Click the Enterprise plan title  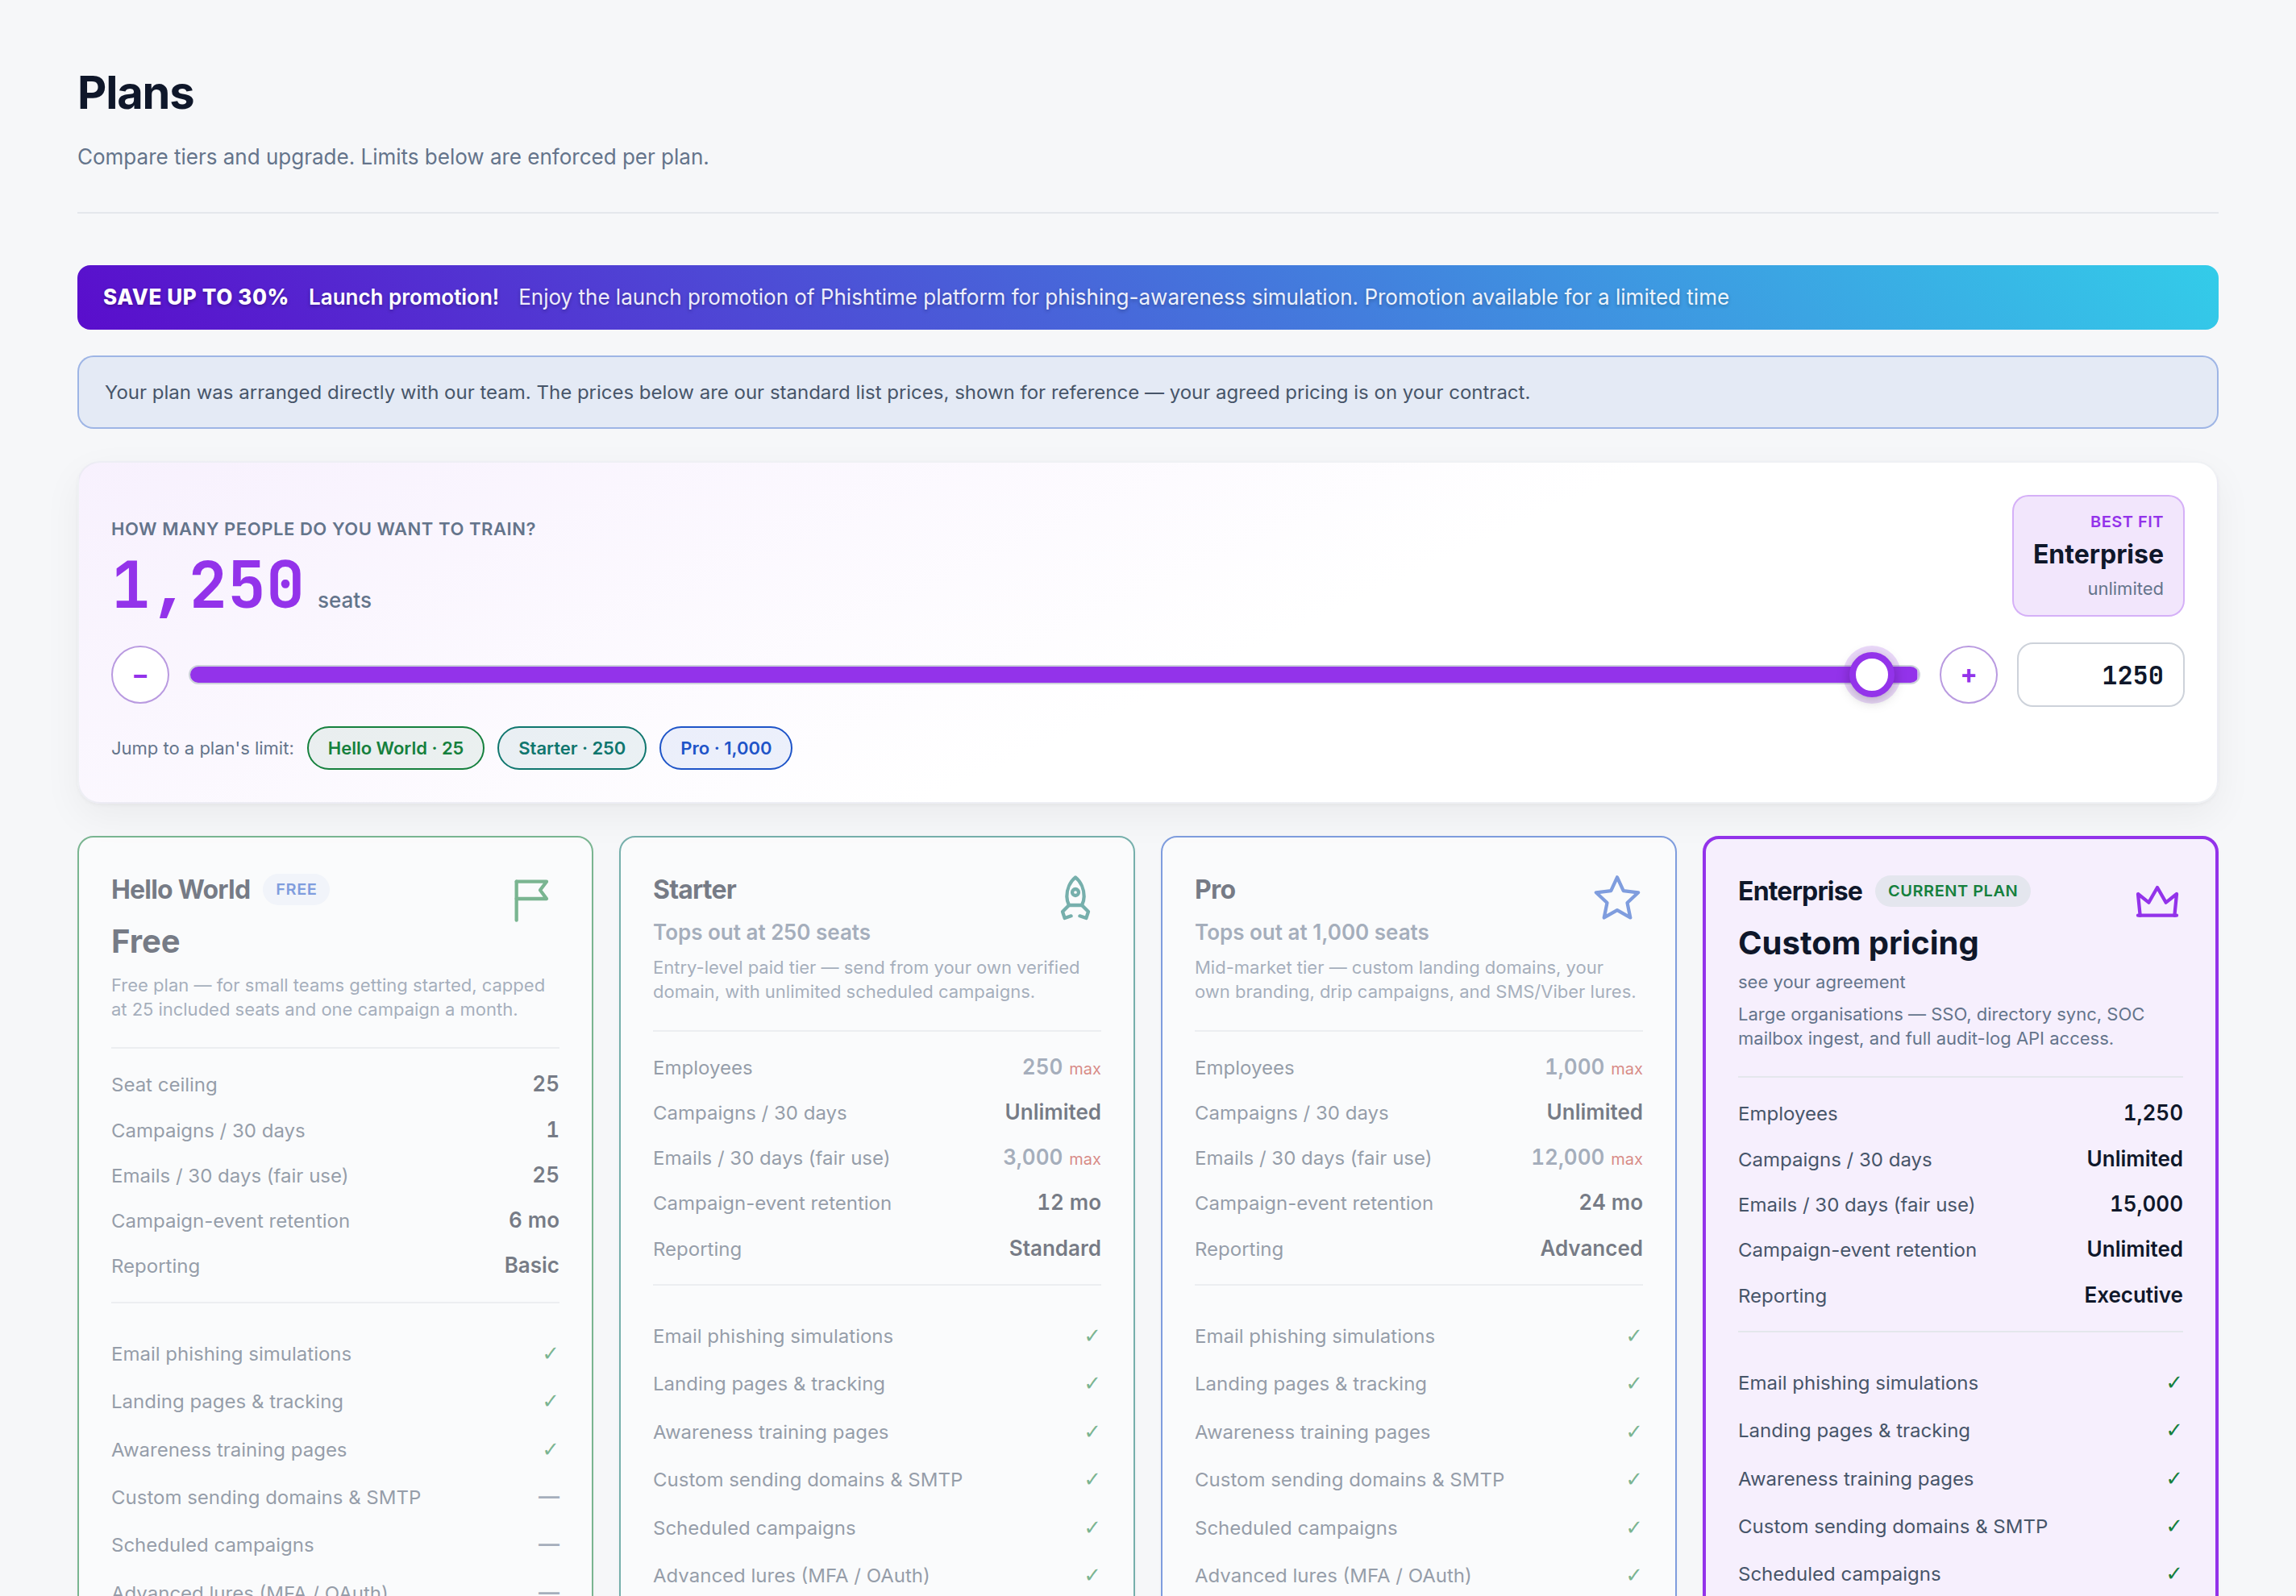1800,891
